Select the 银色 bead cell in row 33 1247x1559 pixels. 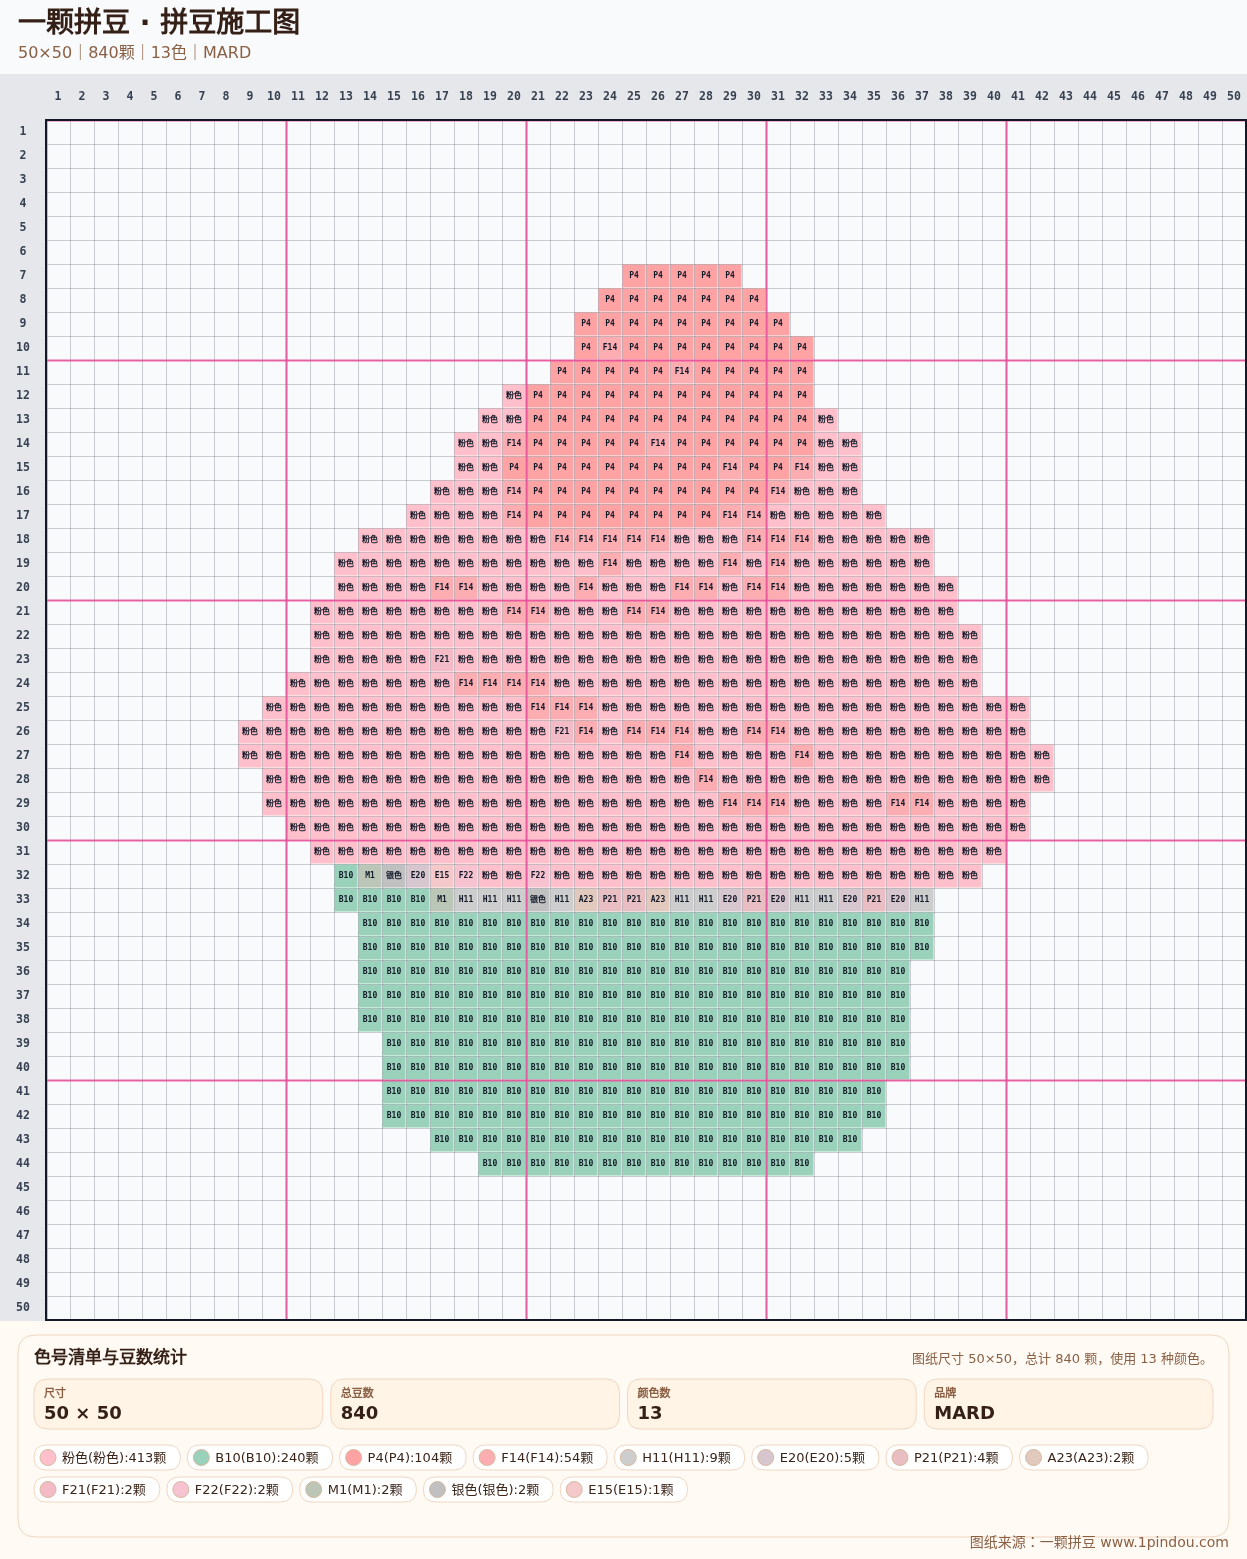pyautogui.click(x=538, y=899)
